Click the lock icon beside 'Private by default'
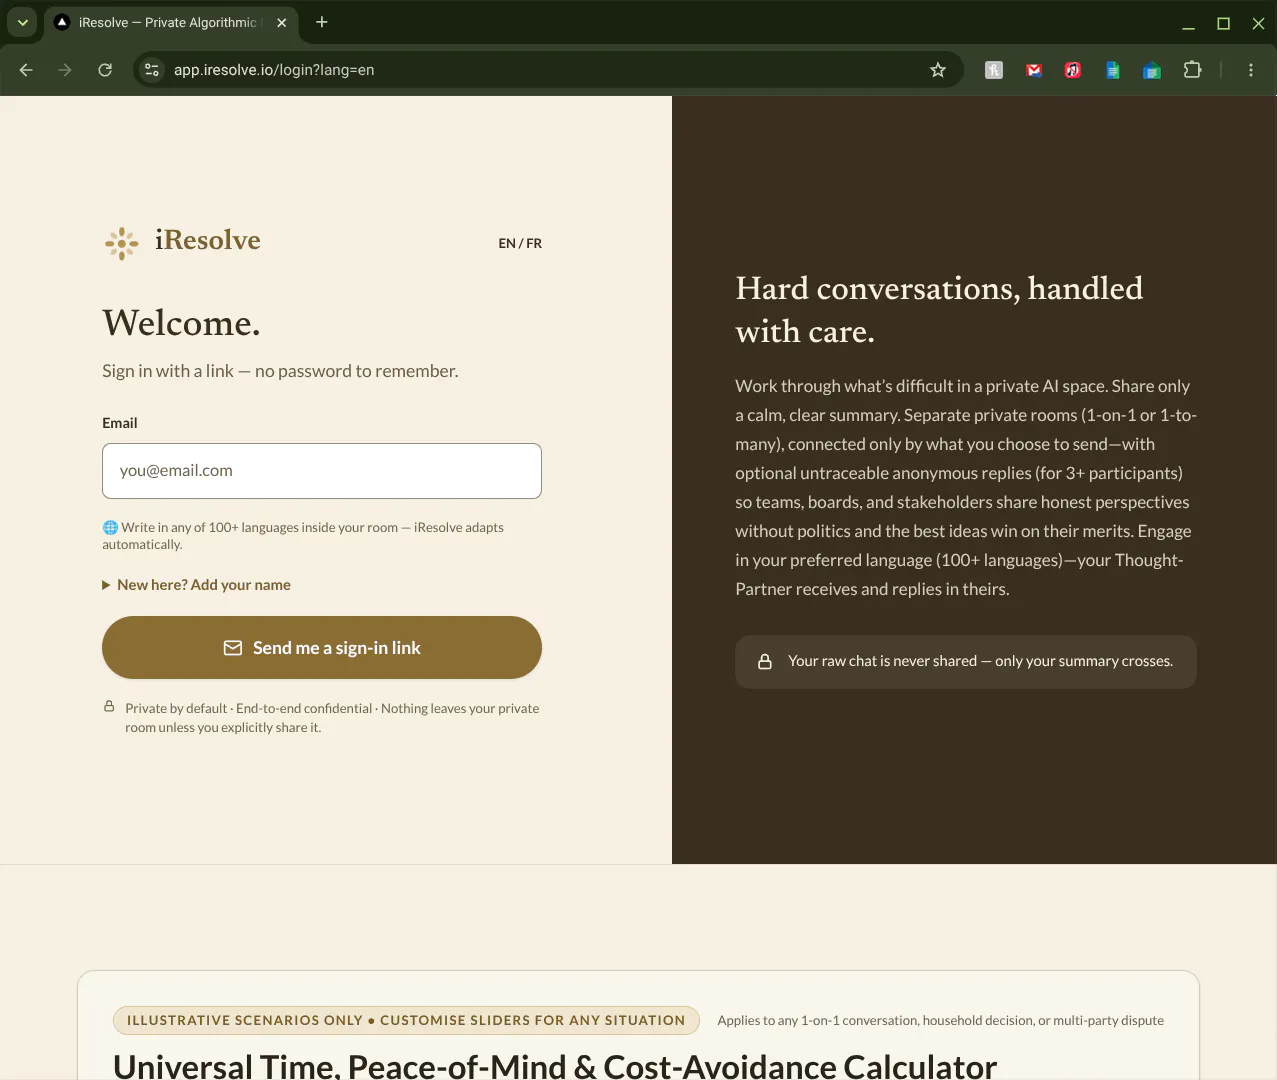The image size is (1277, 1080). pos(109,707)
